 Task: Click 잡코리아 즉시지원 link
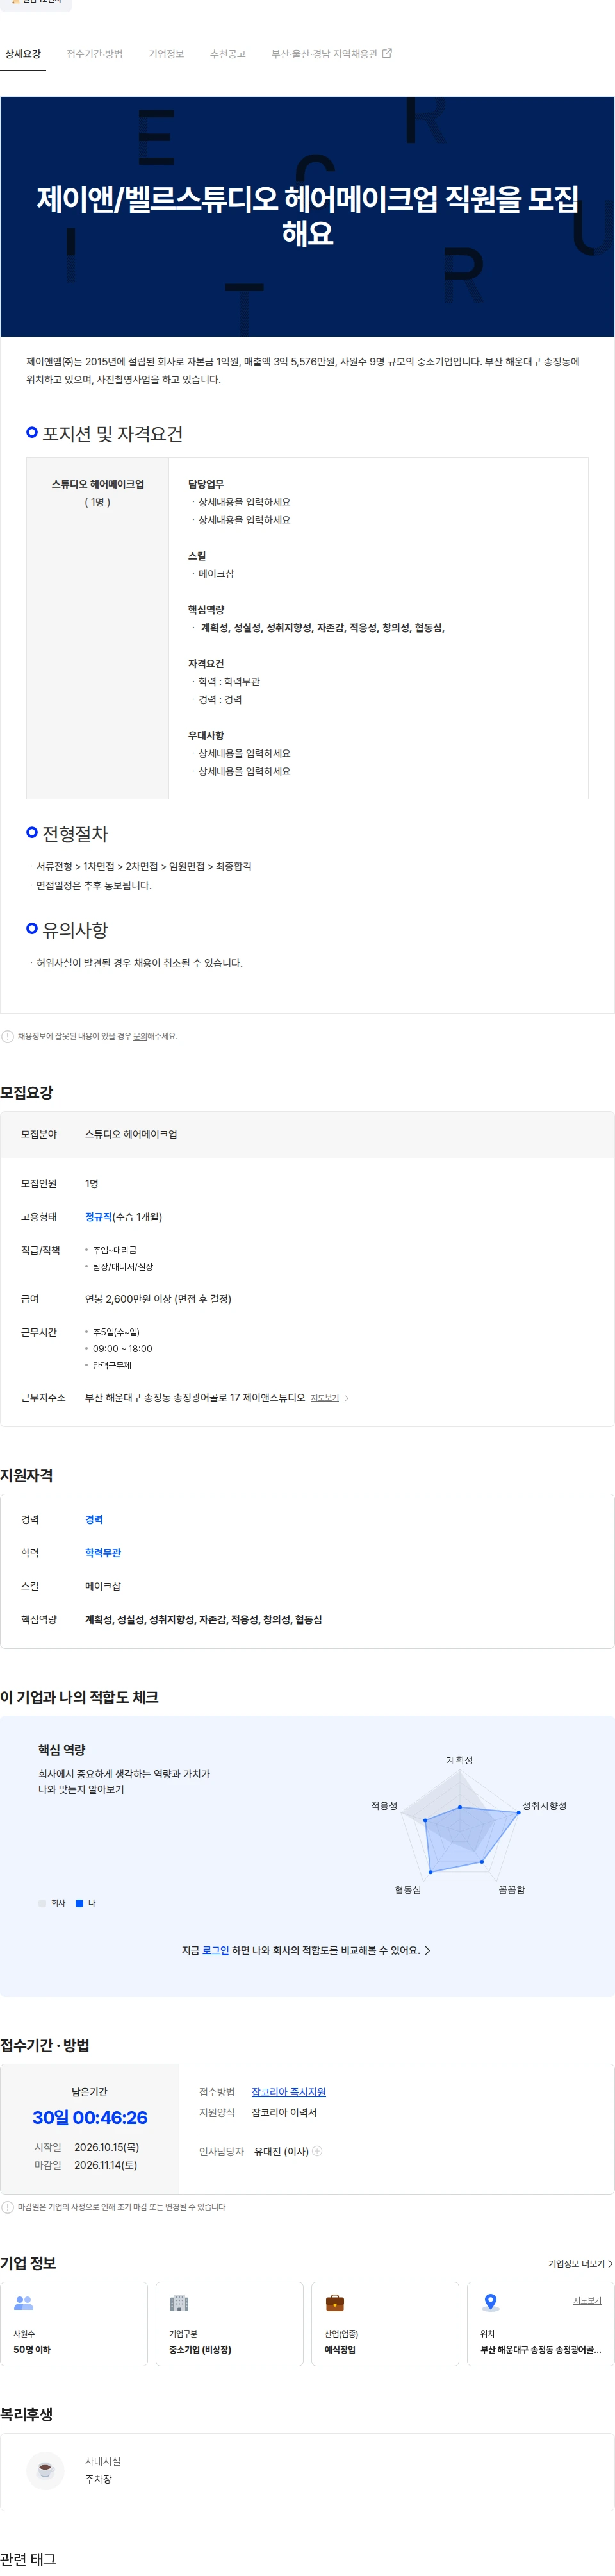[x=288, y=2091]
